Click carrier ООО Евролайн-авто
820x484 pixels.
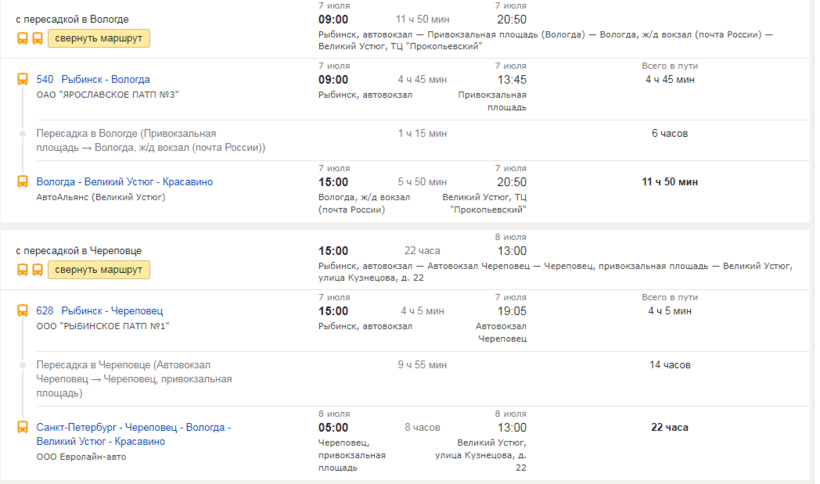(x=81, y=457)
